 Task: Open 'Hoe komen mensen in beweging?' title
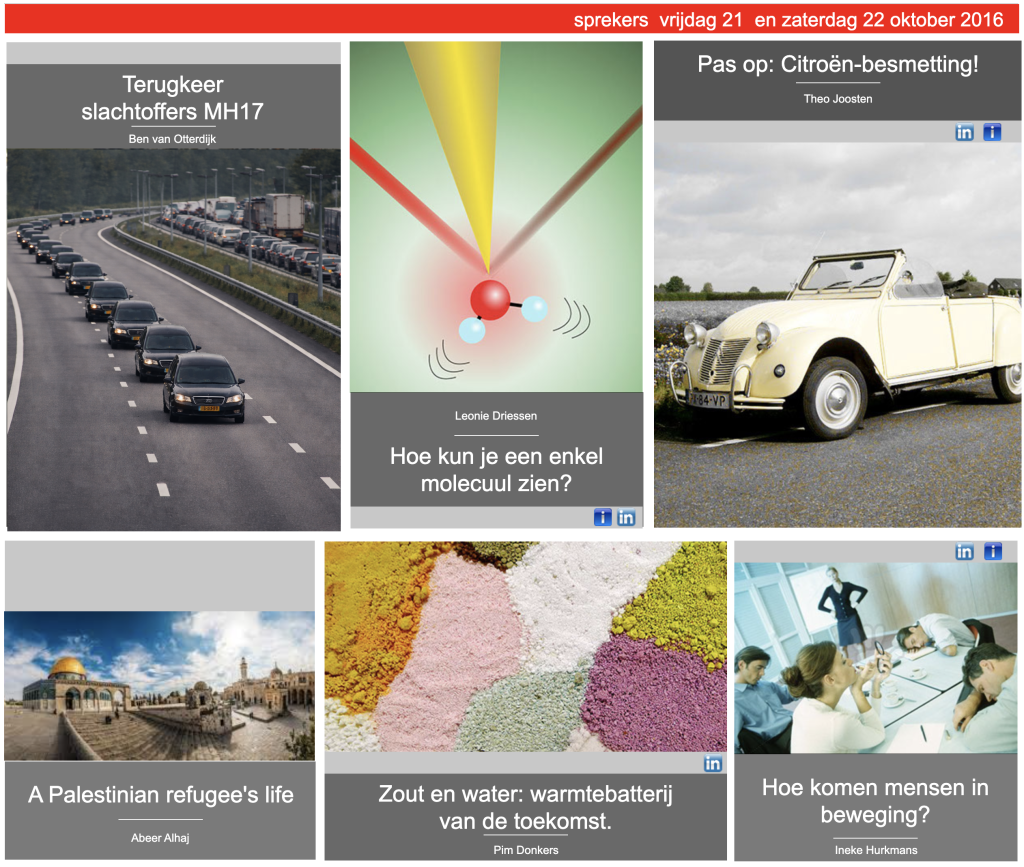click(x=875, y=801)
